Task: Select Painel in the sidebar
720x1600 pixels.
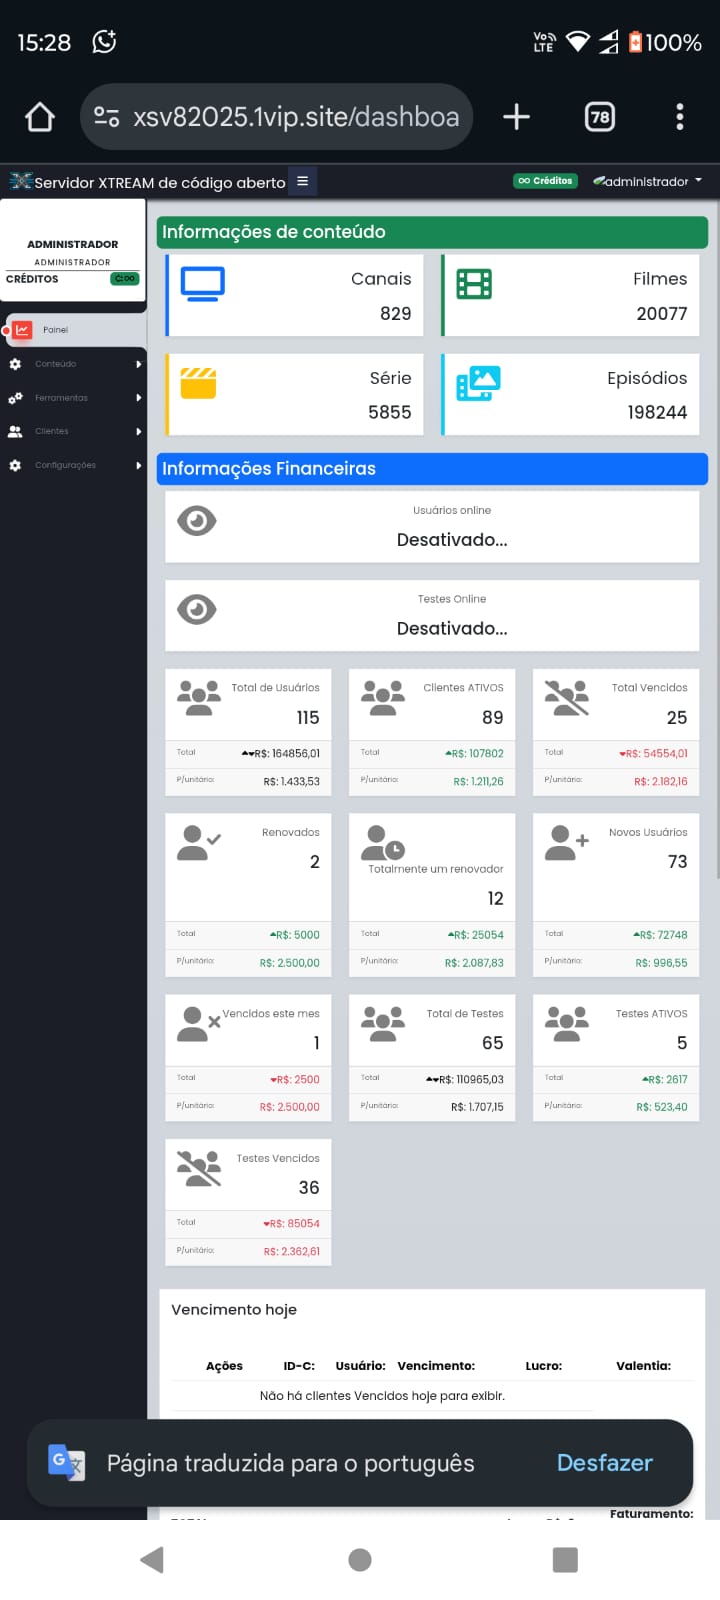Action: 55,330
